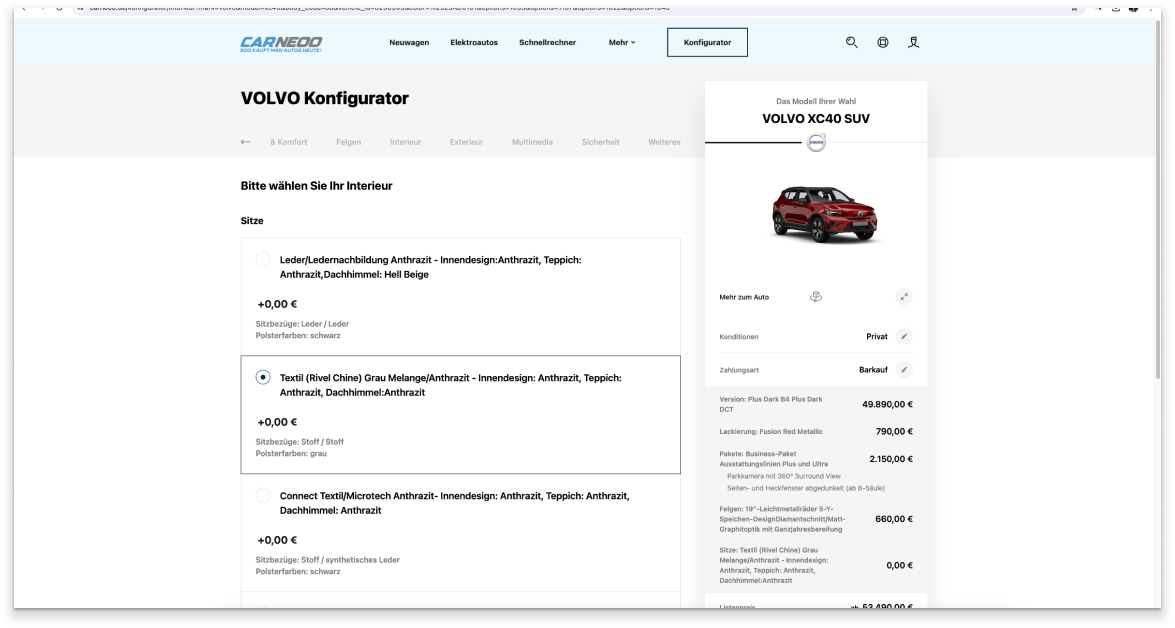Click the Konfigurator button in header
Image resolution: width=1175 pixels, height=628 pixels.
pyautogui.click(x=707, y=43)
